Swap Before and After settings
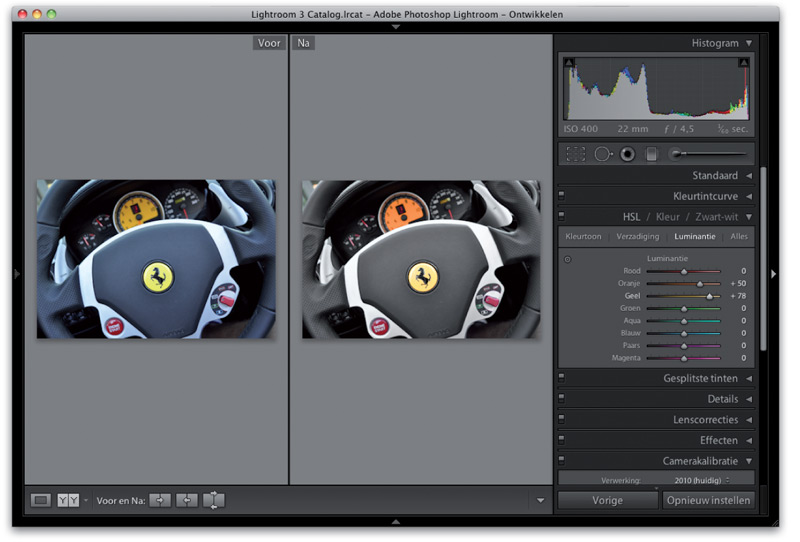 pyautogui.click(x=214, y=500)
